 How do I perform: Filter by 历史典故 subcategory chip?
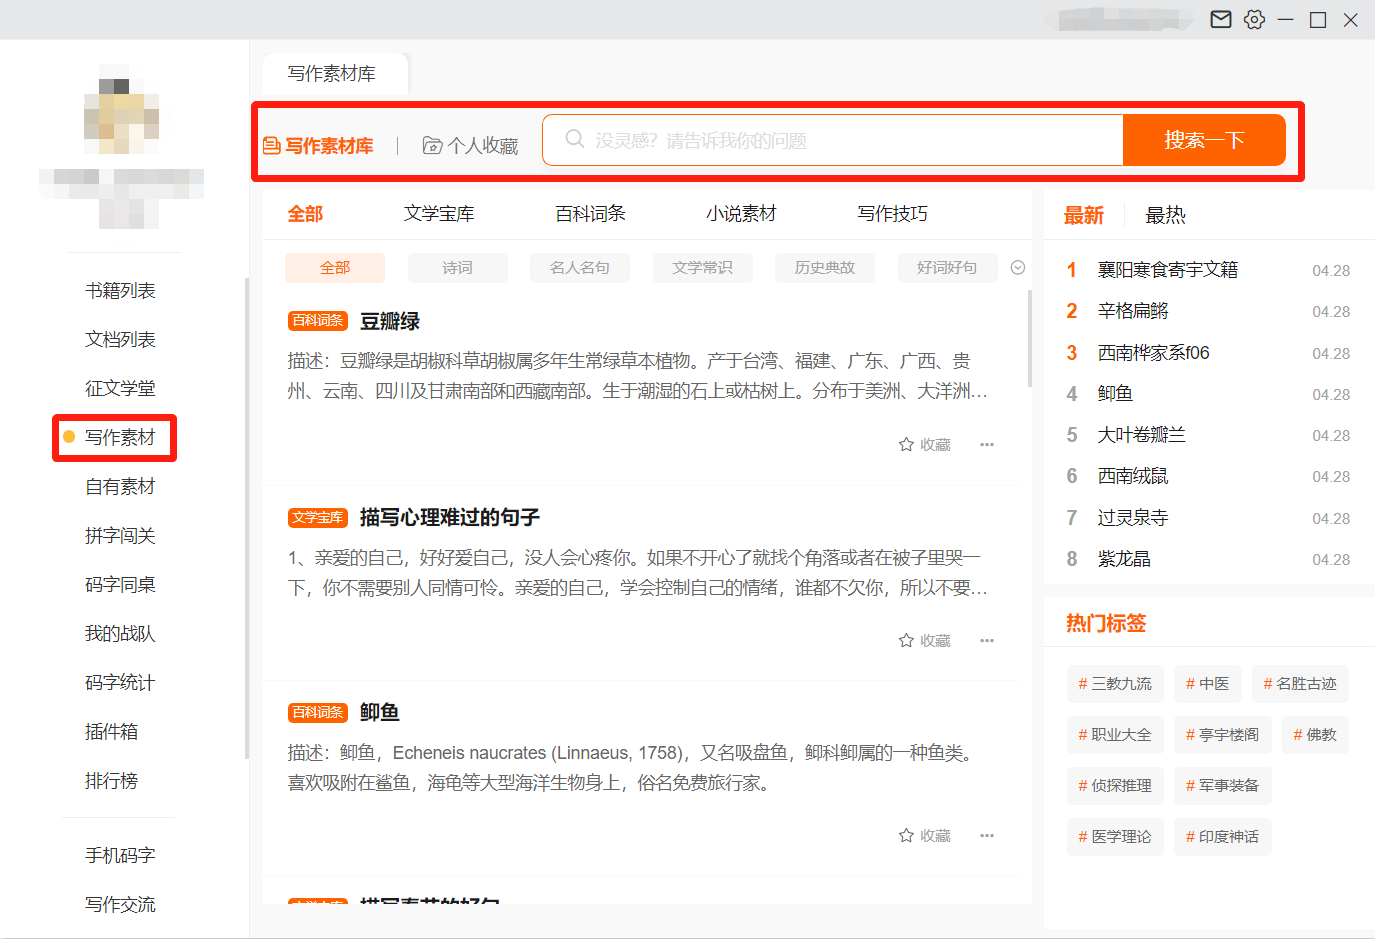(x=825, y=268)
